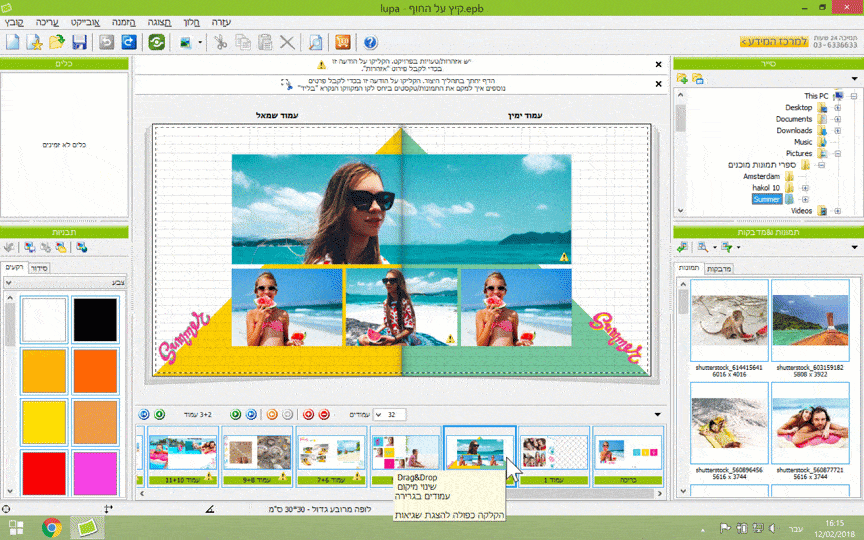
Task: Collapse the Pictures folder node
Action: click(836, 153)
